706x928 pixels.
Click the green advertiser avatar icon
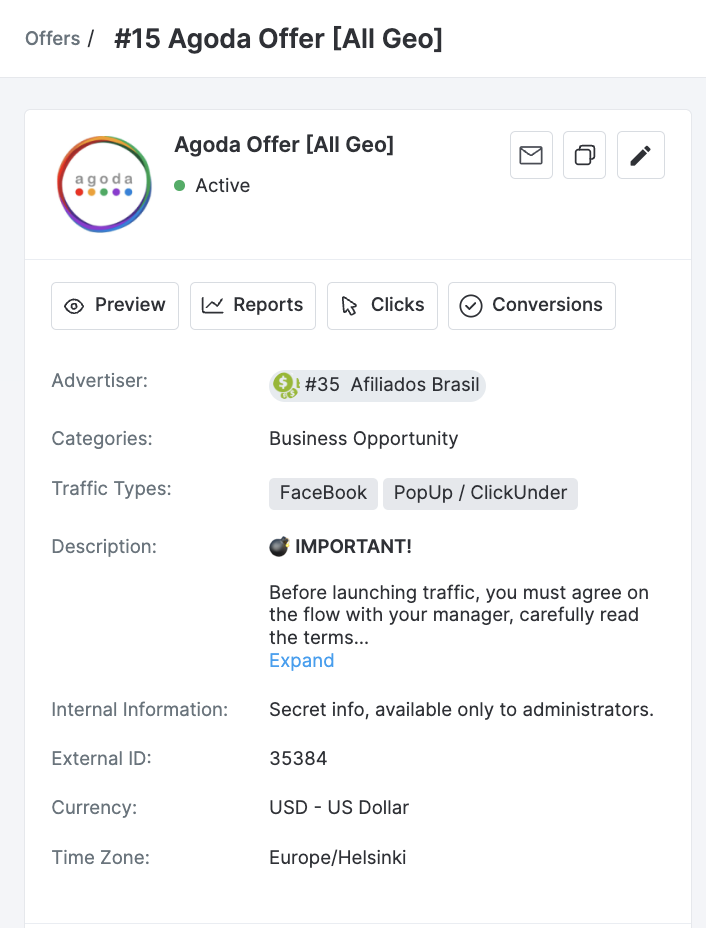[x=285, y=385]
